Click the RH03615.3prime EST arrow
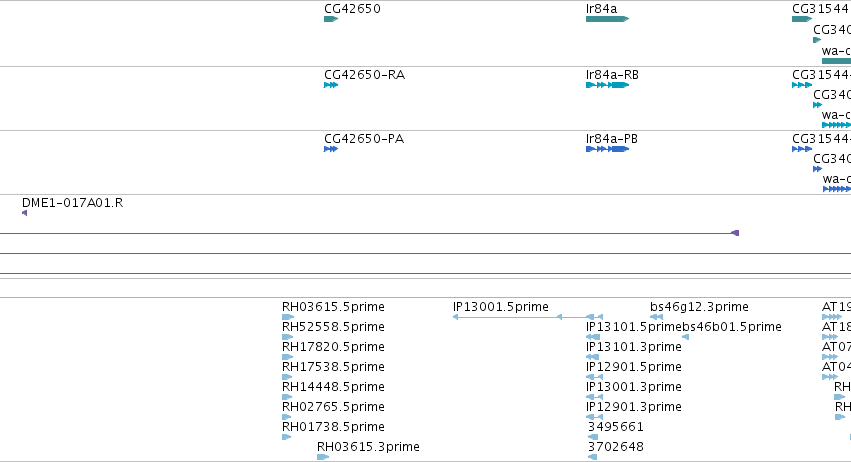This screenshot has width=851, height=462. 323,457
